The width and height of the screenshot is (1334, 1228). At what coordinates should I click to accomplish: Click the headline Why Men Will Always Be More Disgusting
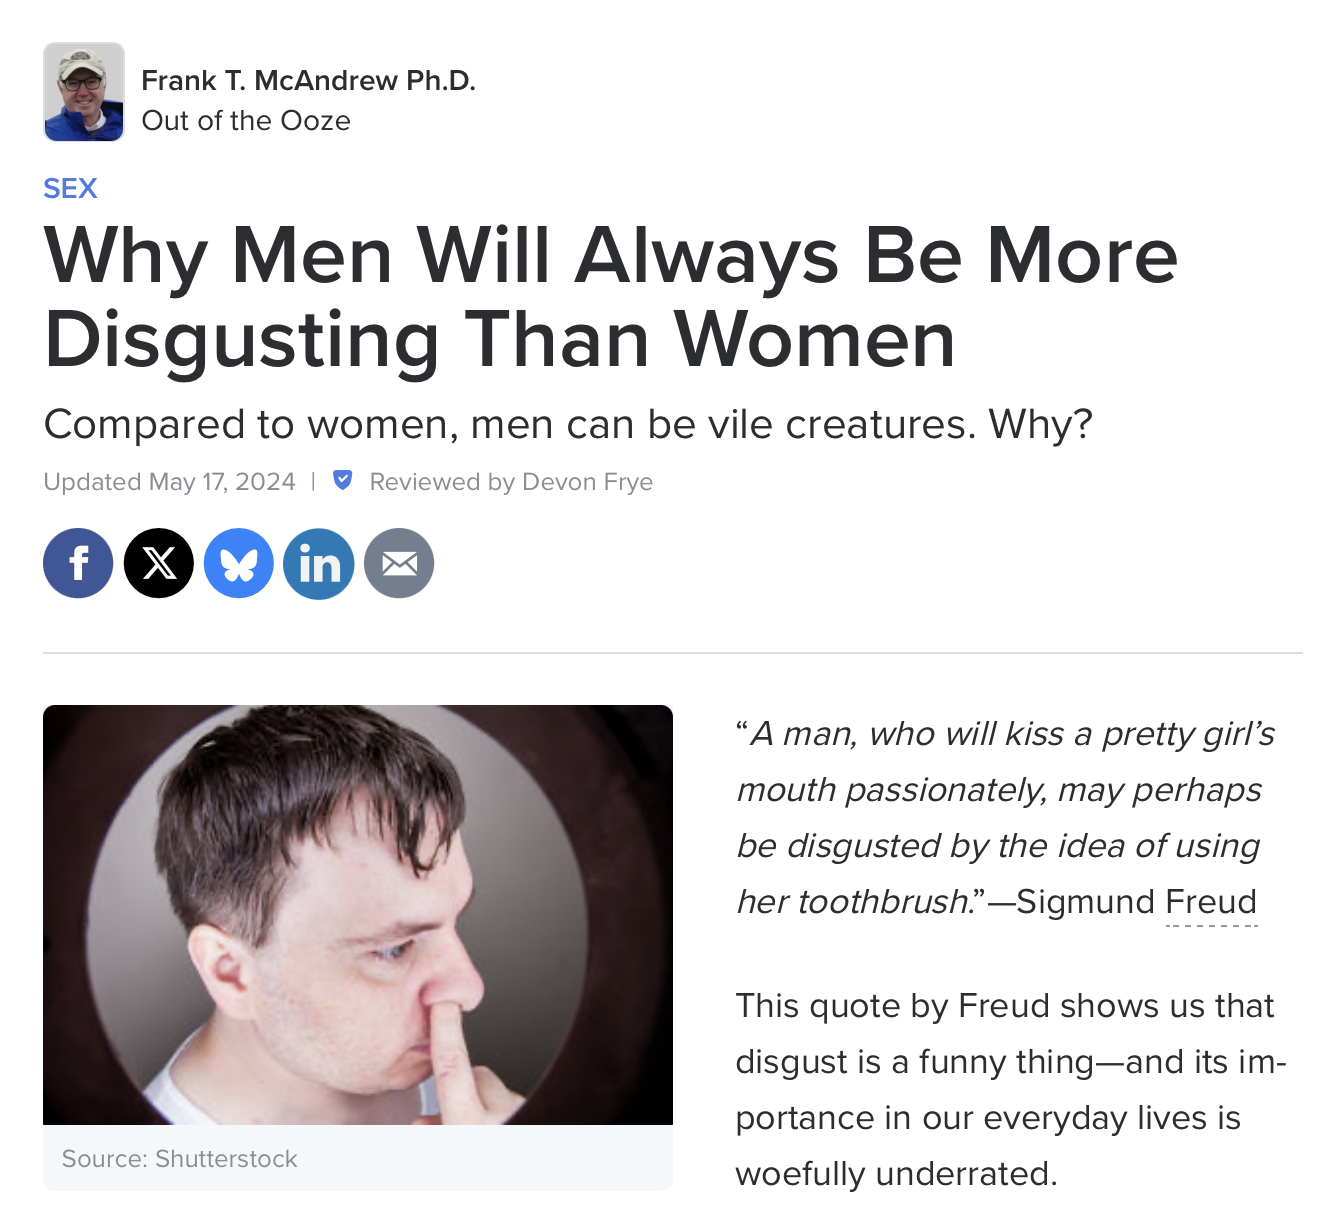[x=611, y=298]
